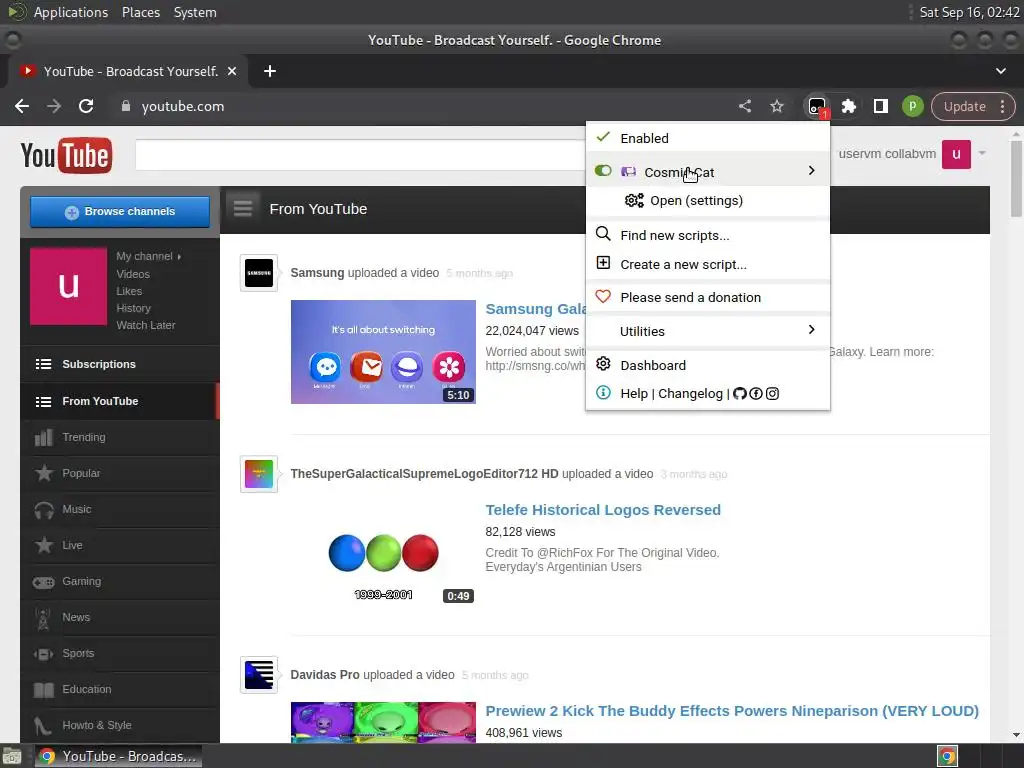Click Instagram icon in Tampermonkey menu
Screen dimensions: 1024x768
[x=772, y=394]
